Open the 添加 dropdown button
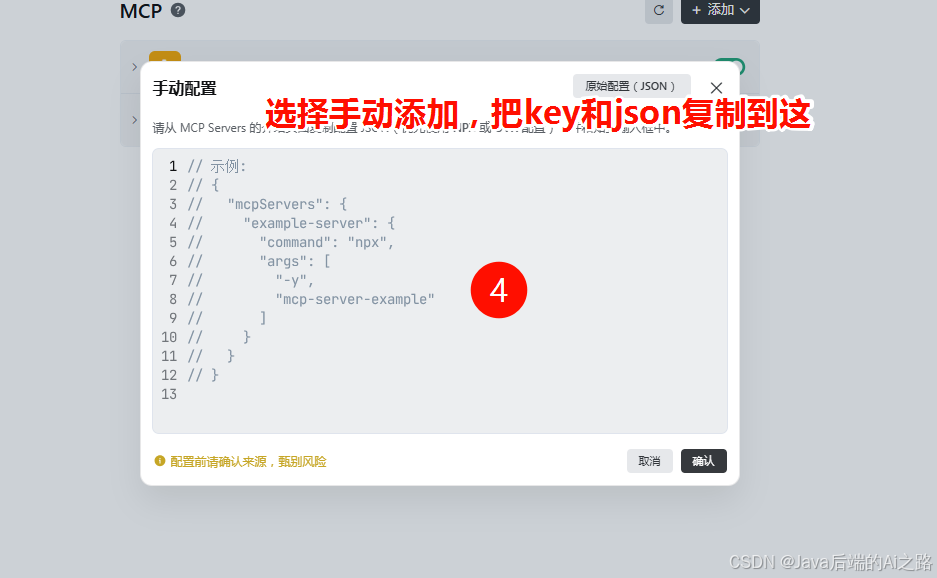The width and height of the screenshot is (937, 578). pyautogui.click(x=720, y=10)
